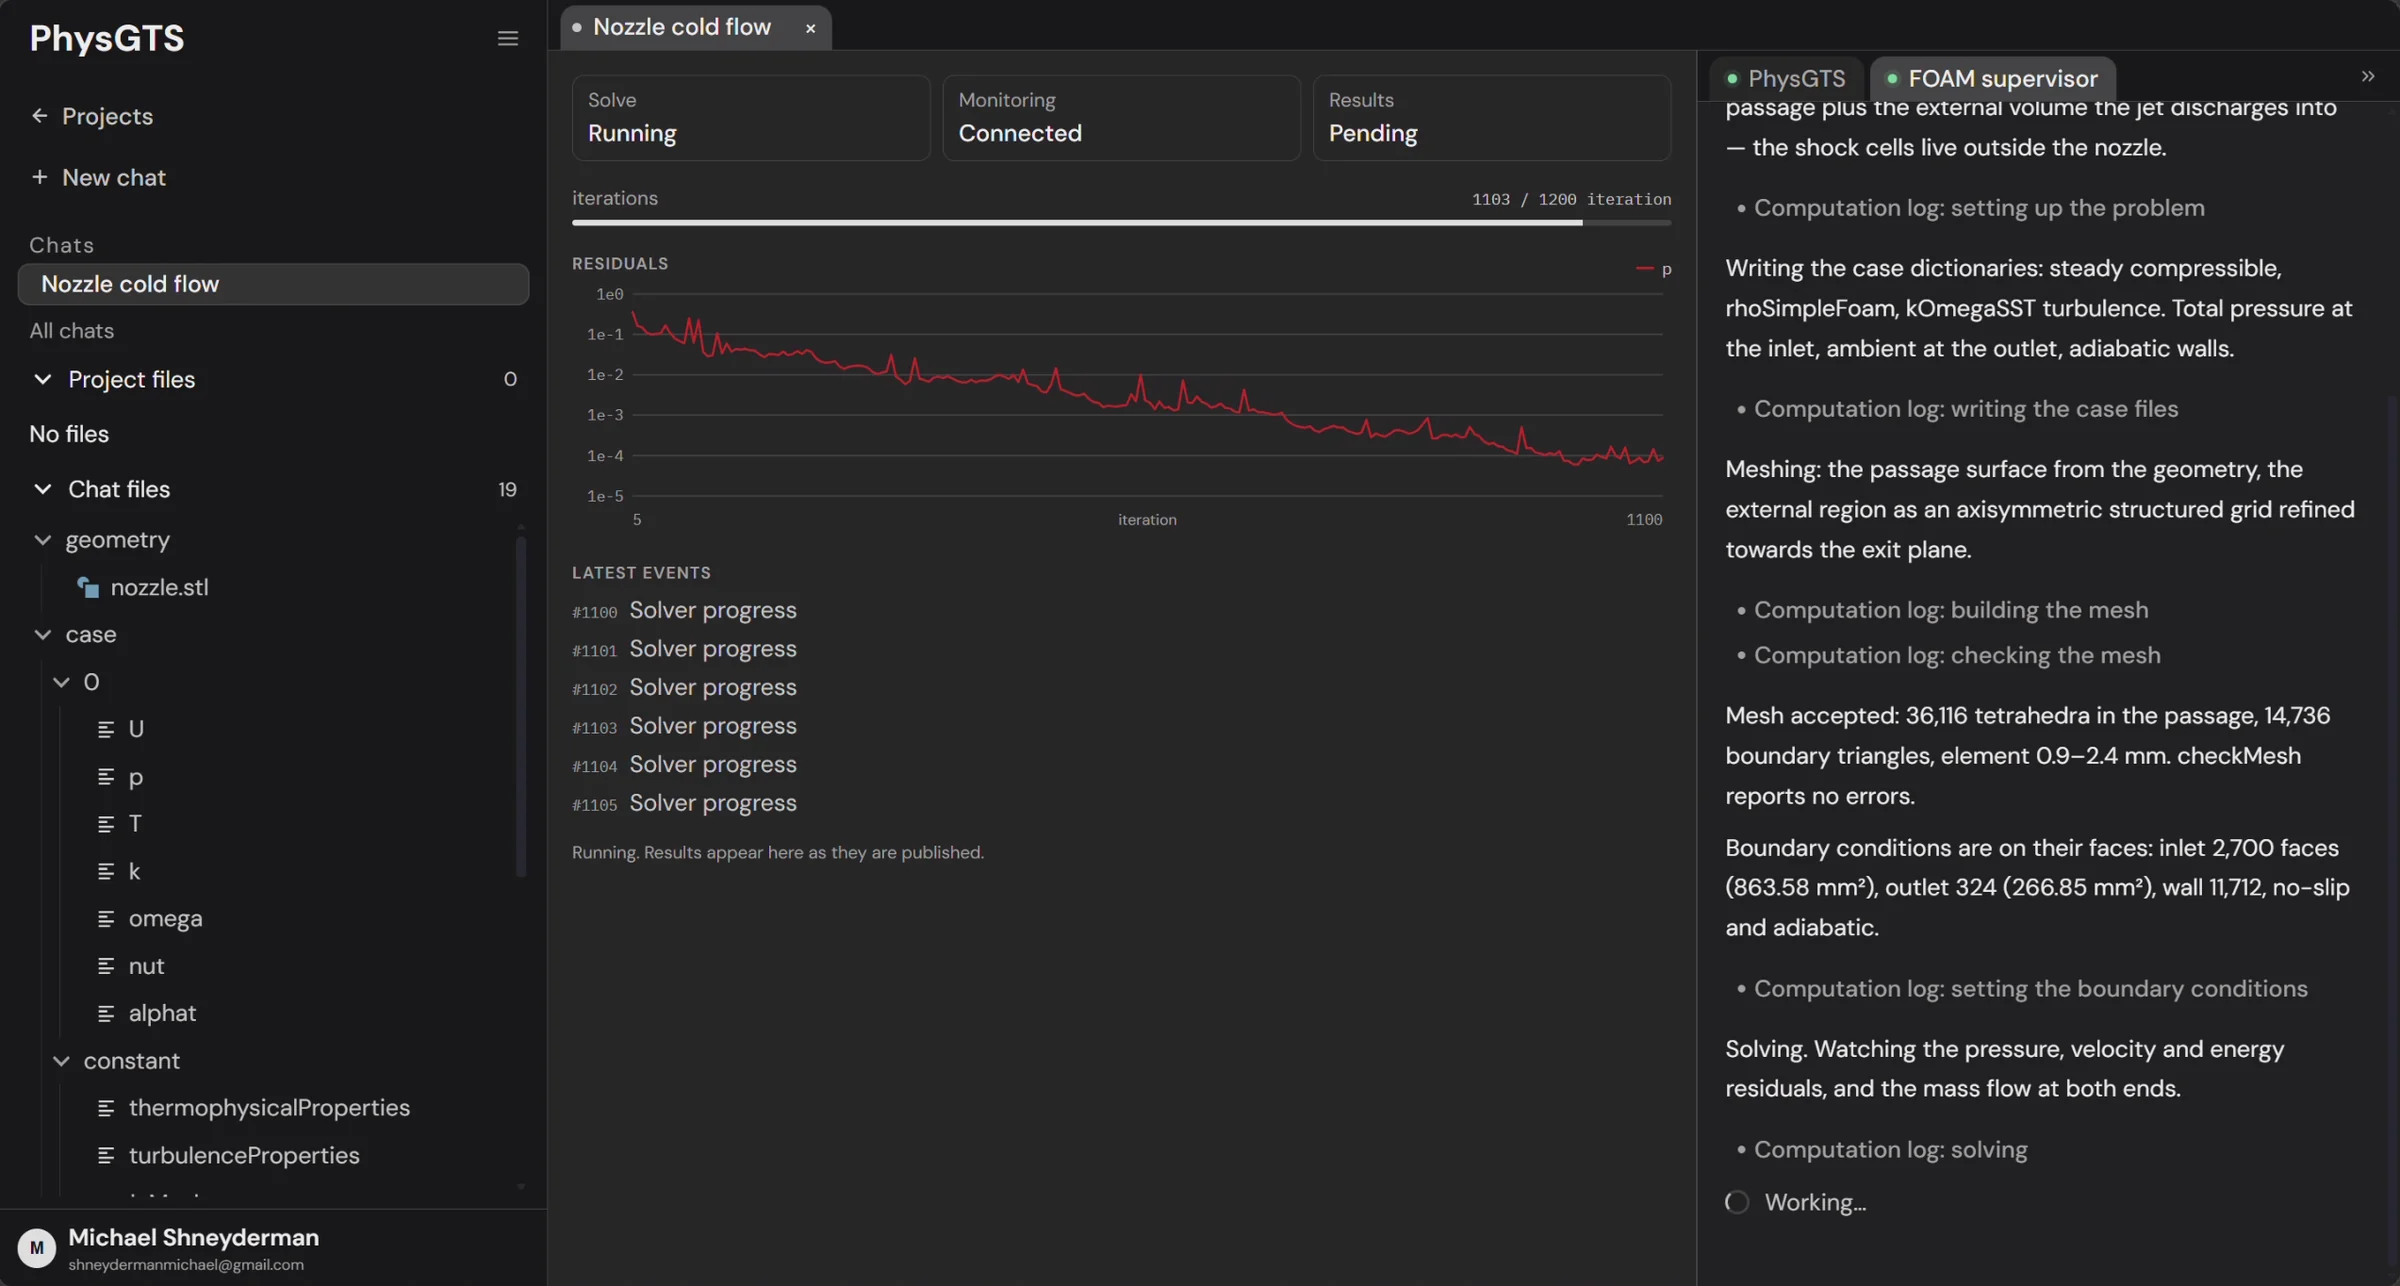
Task: Toggle the sidebar hamburger menu
Action: click(508, 38)
